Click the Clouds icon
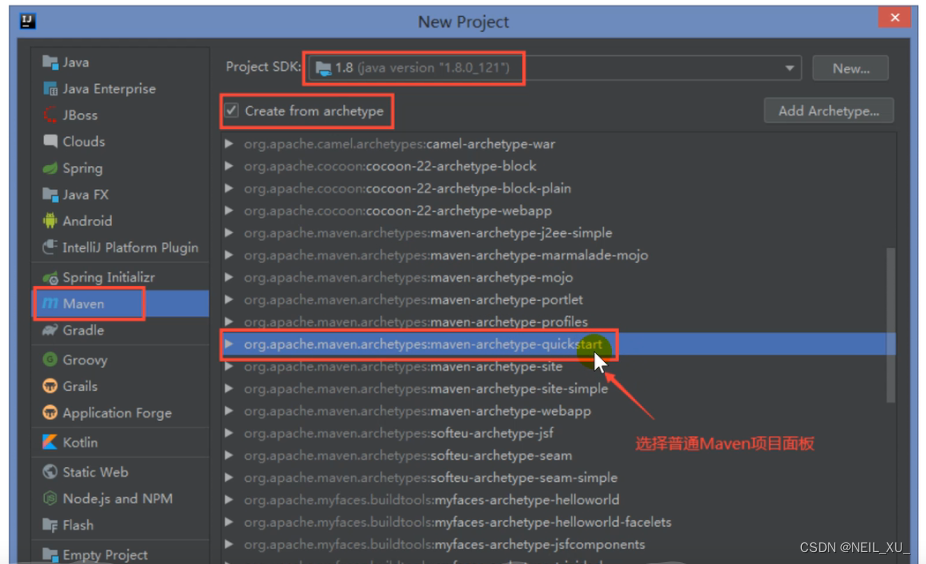The image size is (926, 564). (x=50, y=141)
